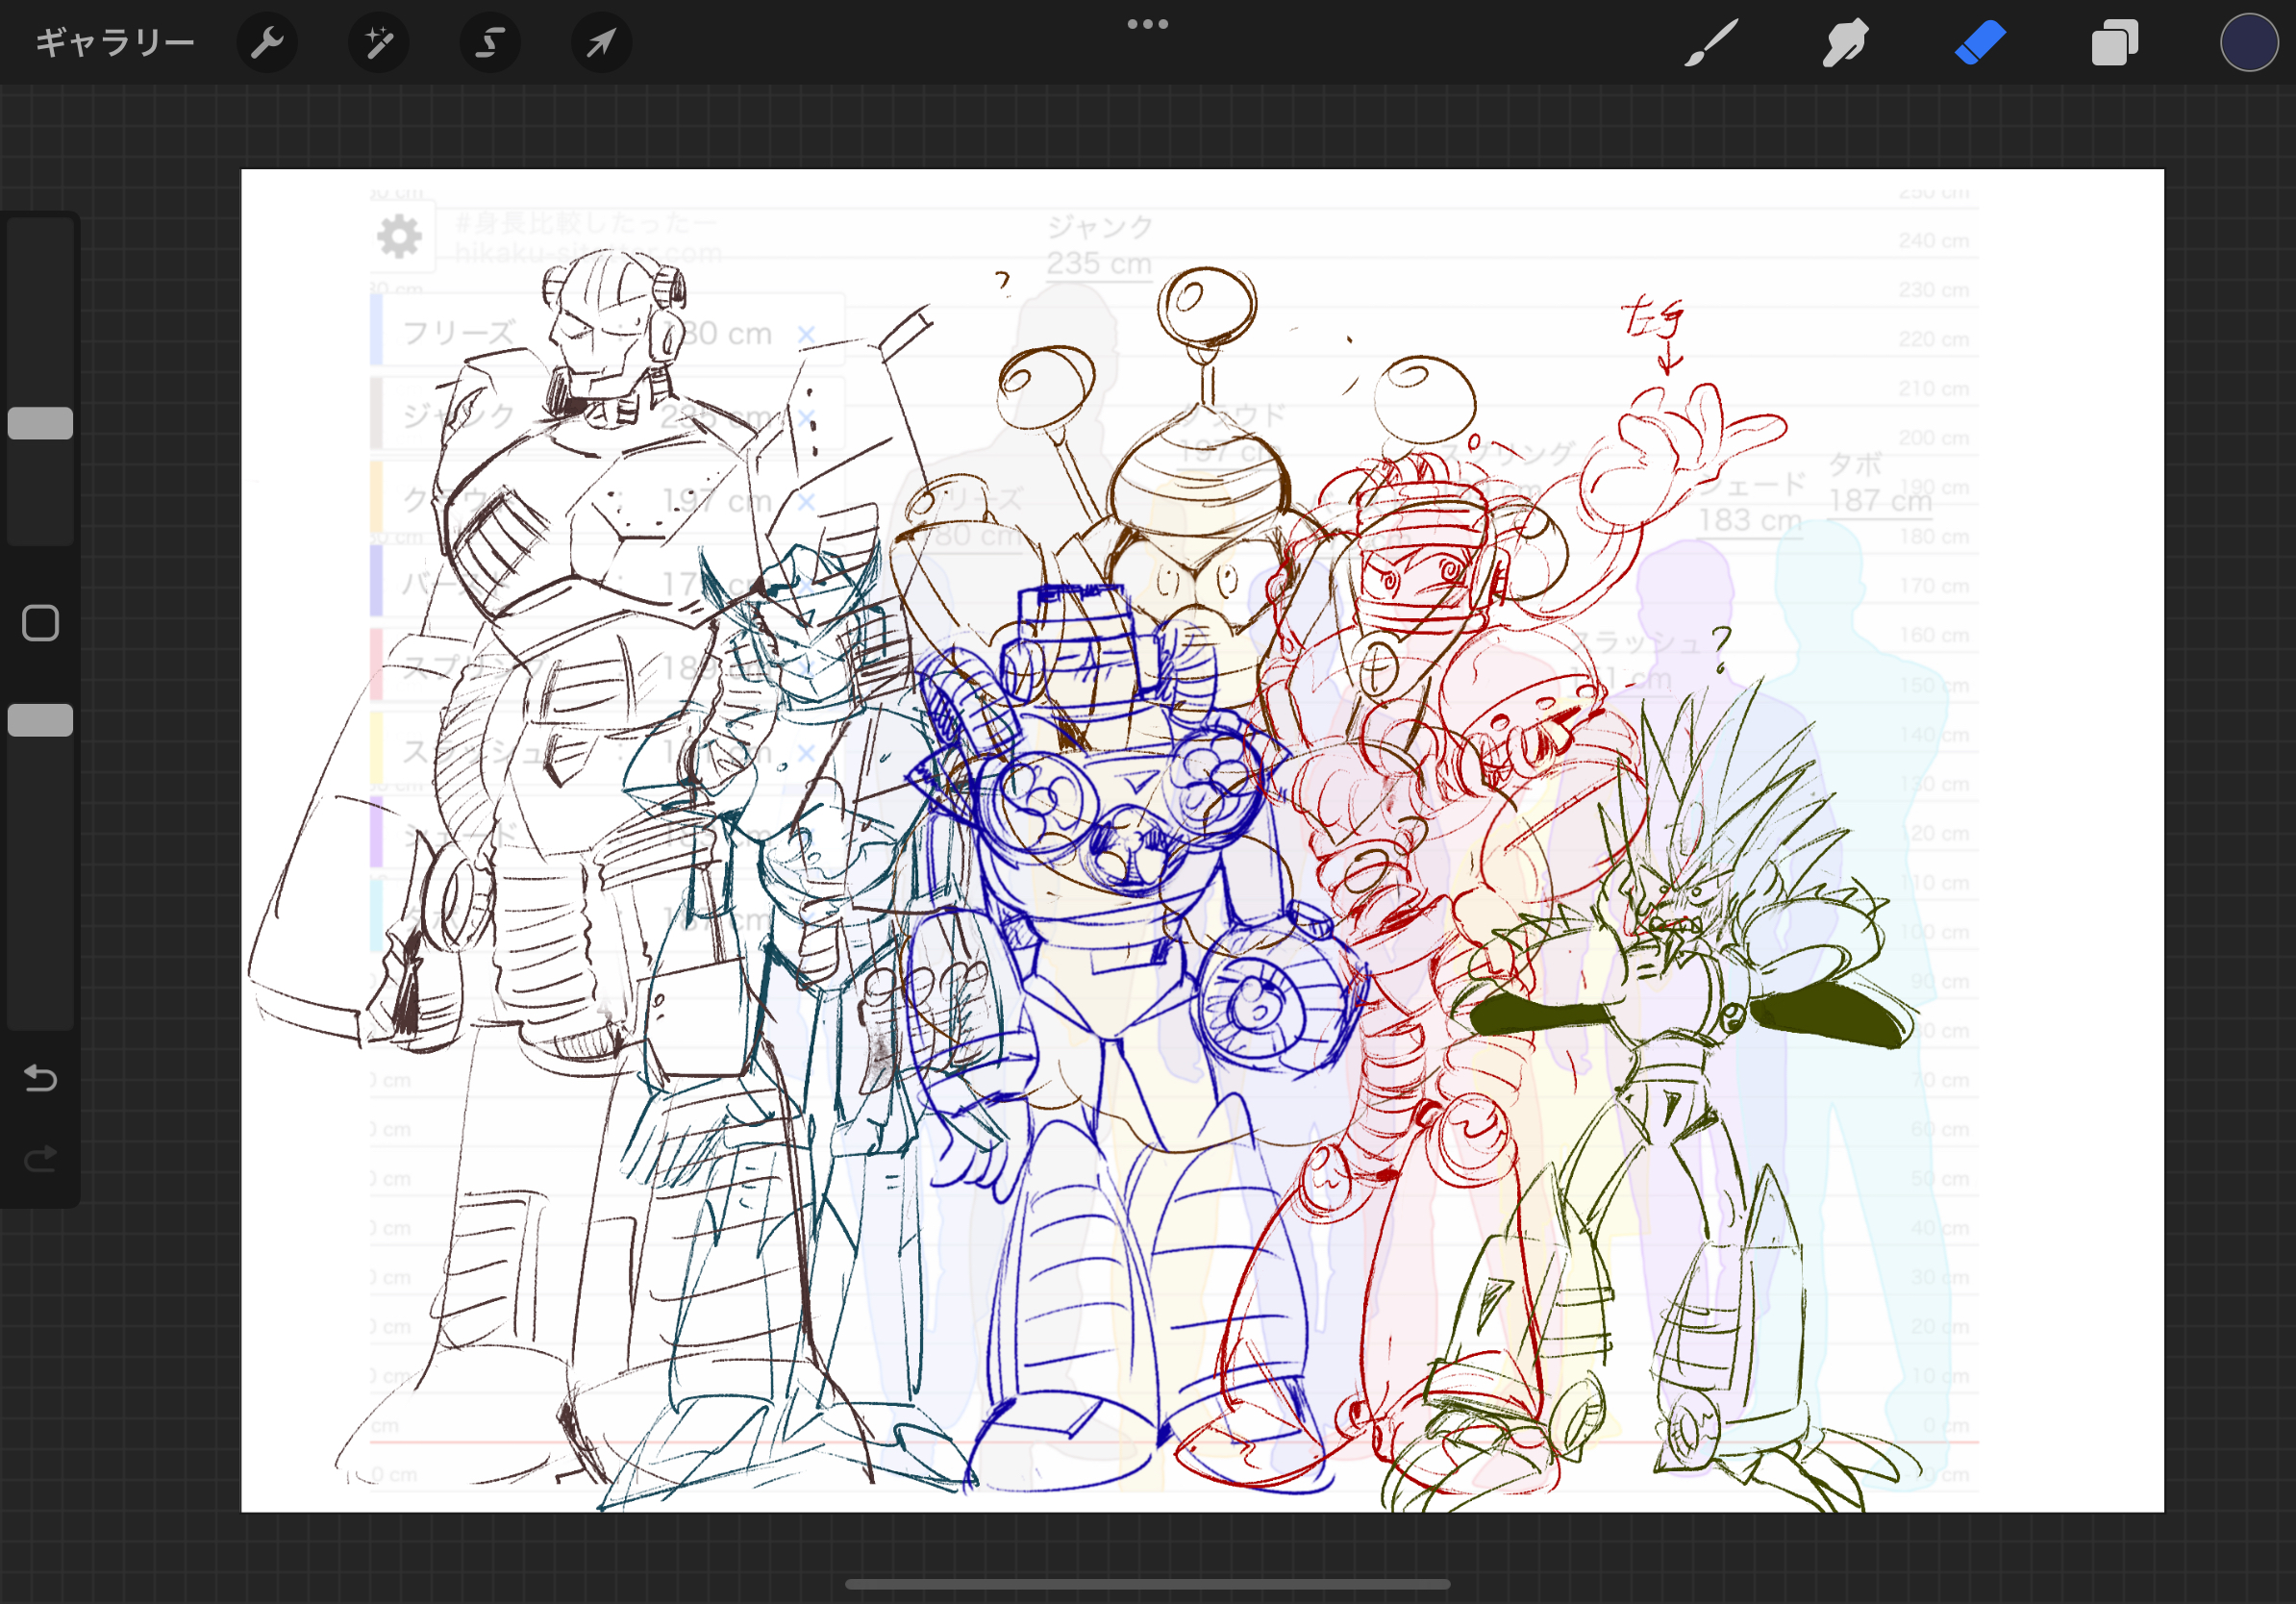Redo the undone action

pyautogui.click(x=40, y=1159)
